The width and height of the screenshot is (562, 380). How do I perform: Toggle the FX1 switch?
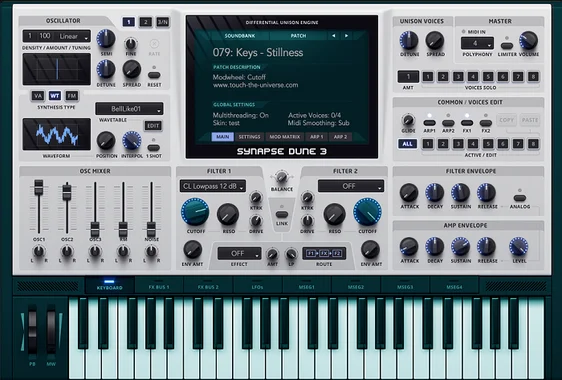pyautogui.click(x=467, y=123)
